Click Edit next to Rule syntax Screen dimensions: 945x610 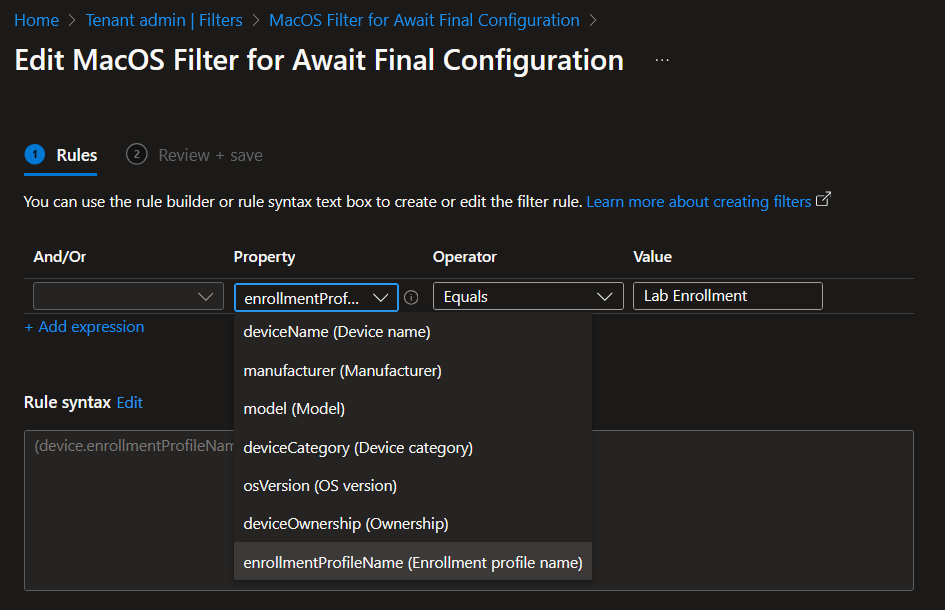[x=130, y=403]
